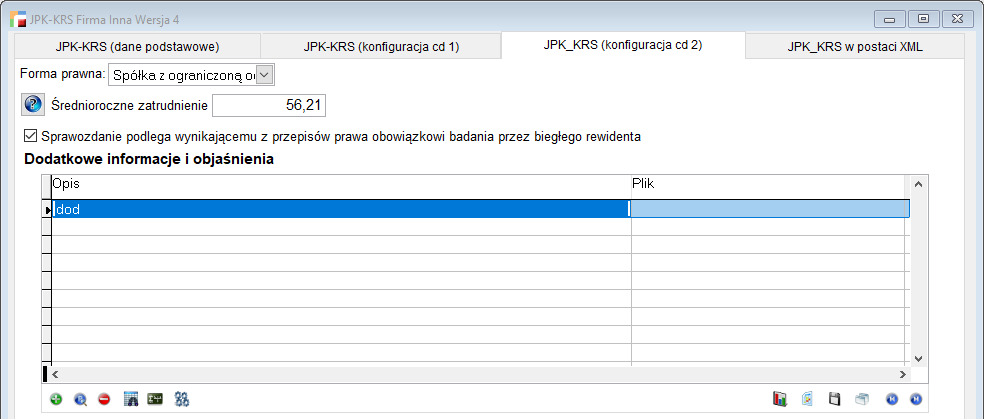Jump to last record with blue arrow
This screenshot has width=984, height=419.
(x=915, y=399)
